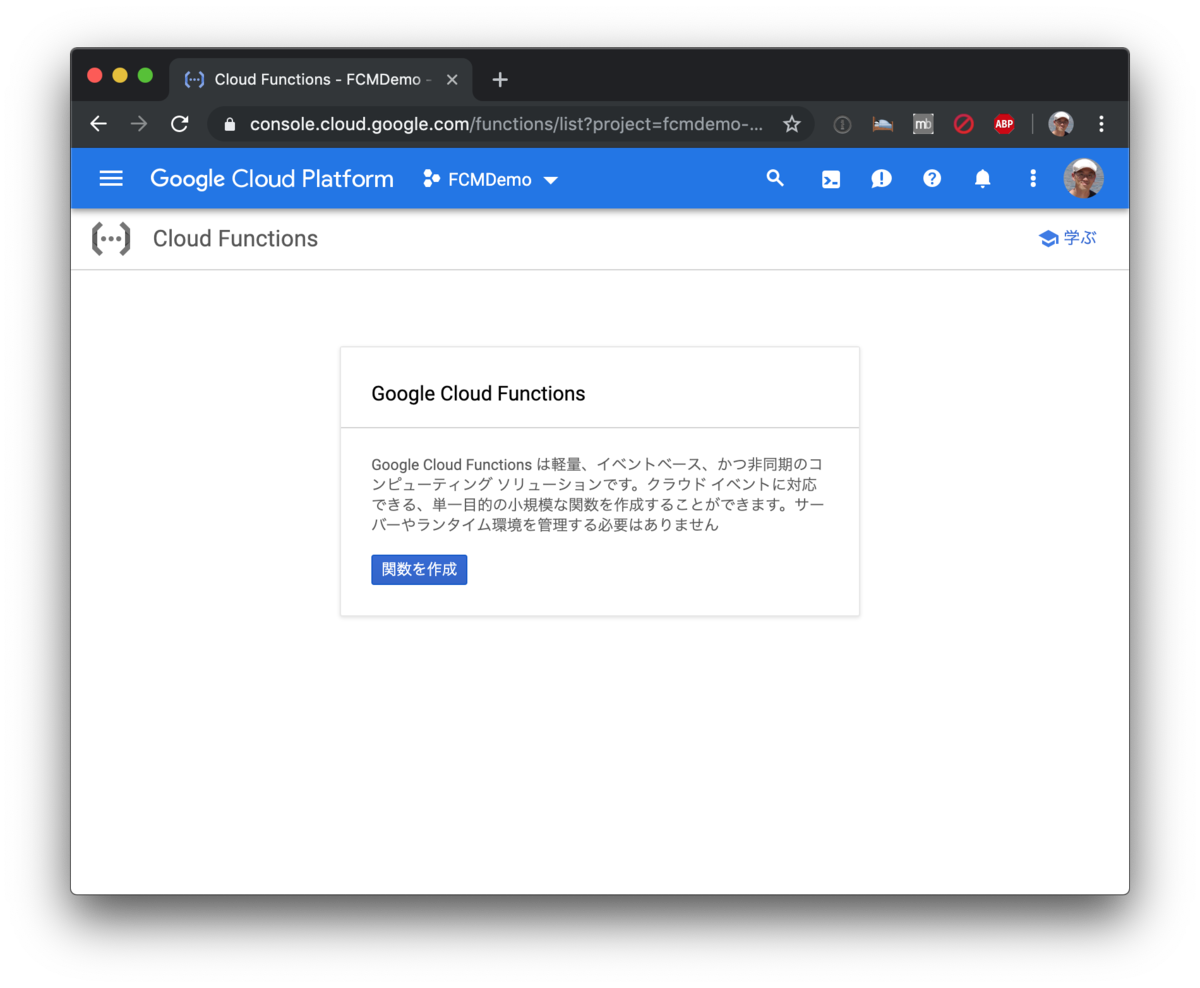Click the Japanese description paragraph in the card
This screenshot has width=1200, height=988.
(598, 494)
